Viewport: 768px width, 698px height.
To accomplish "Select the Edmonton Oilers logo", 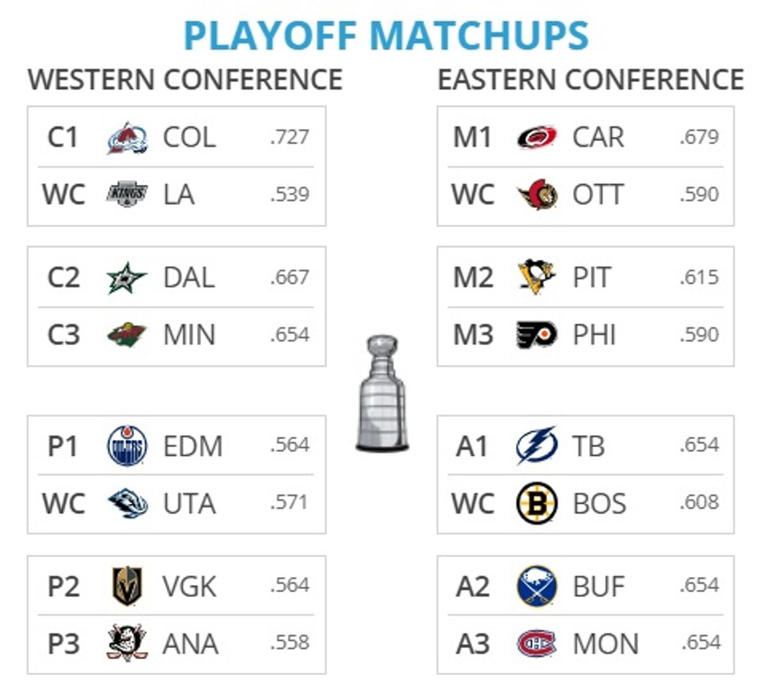I will tap(127, 445).
